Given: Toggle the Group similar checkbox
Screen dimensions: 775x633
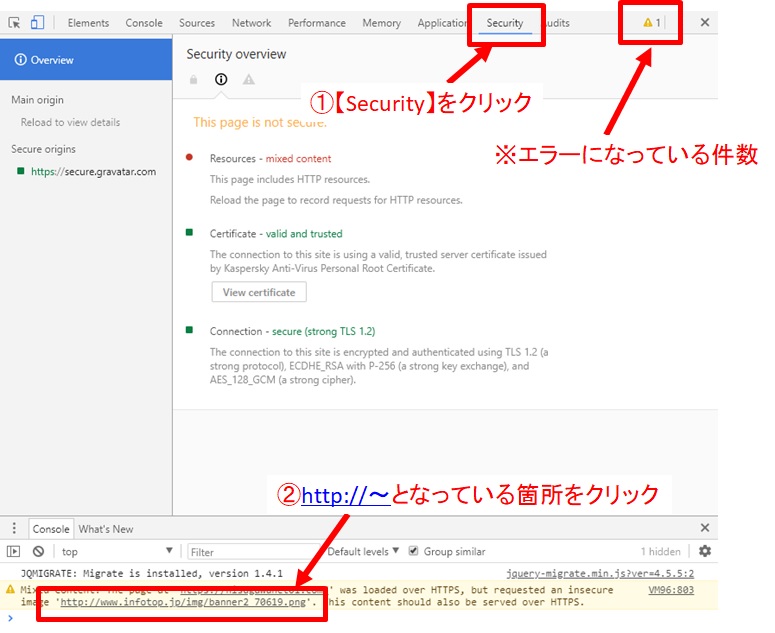Looking at the screenshot, I should (x=413, y=550).
